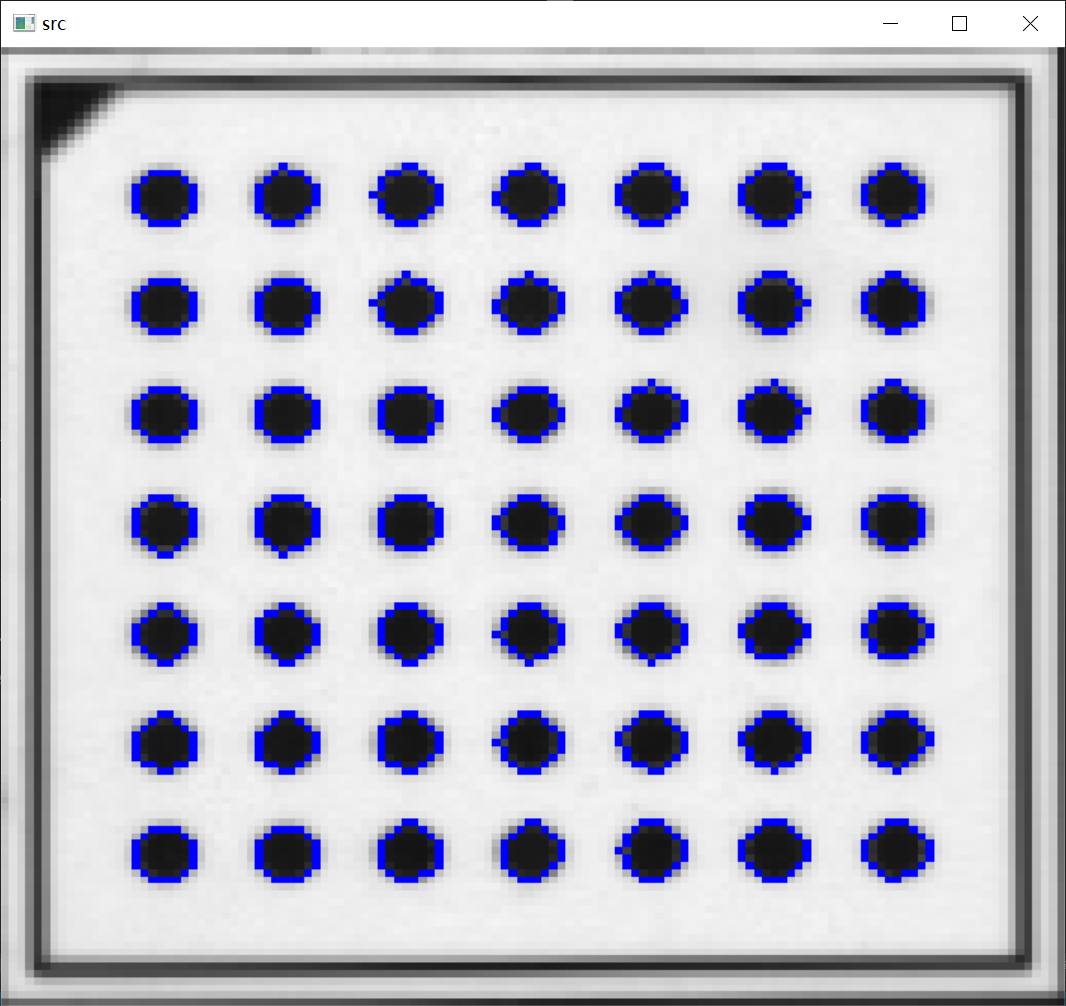This screenshot has height=1006, width=1066.
Task: Maximize the src window
Action: tap(959, 23)
